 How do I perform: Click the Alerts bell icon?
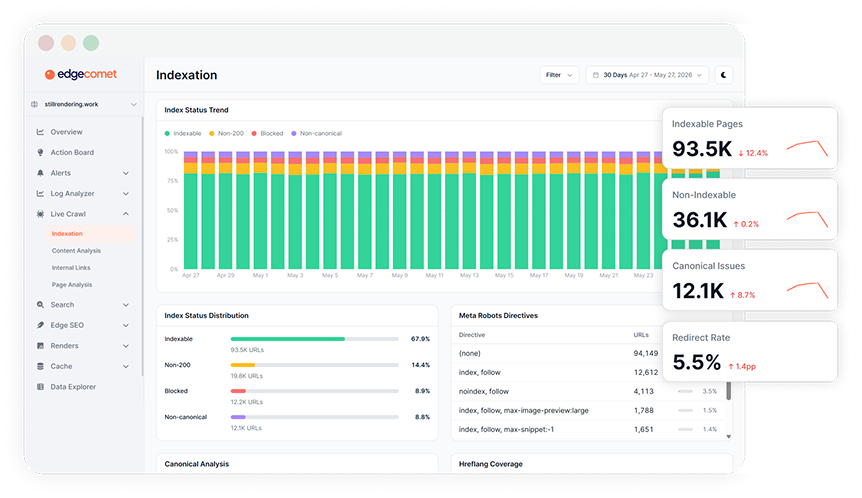point(40,173)
